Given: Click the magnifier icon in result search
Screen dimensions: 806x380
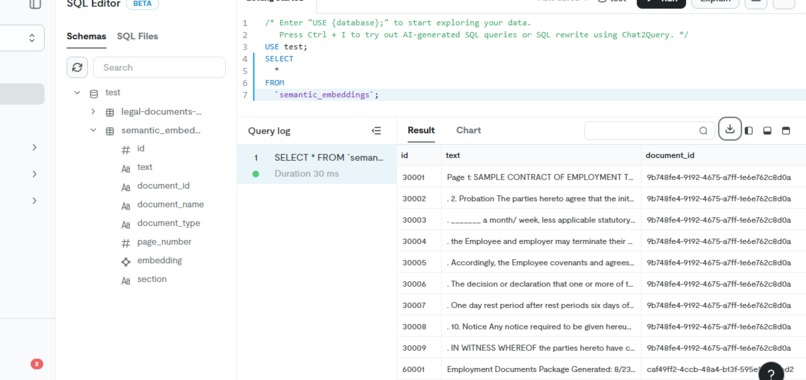Looking at the screenshot, I should click(x=703, y=131).
